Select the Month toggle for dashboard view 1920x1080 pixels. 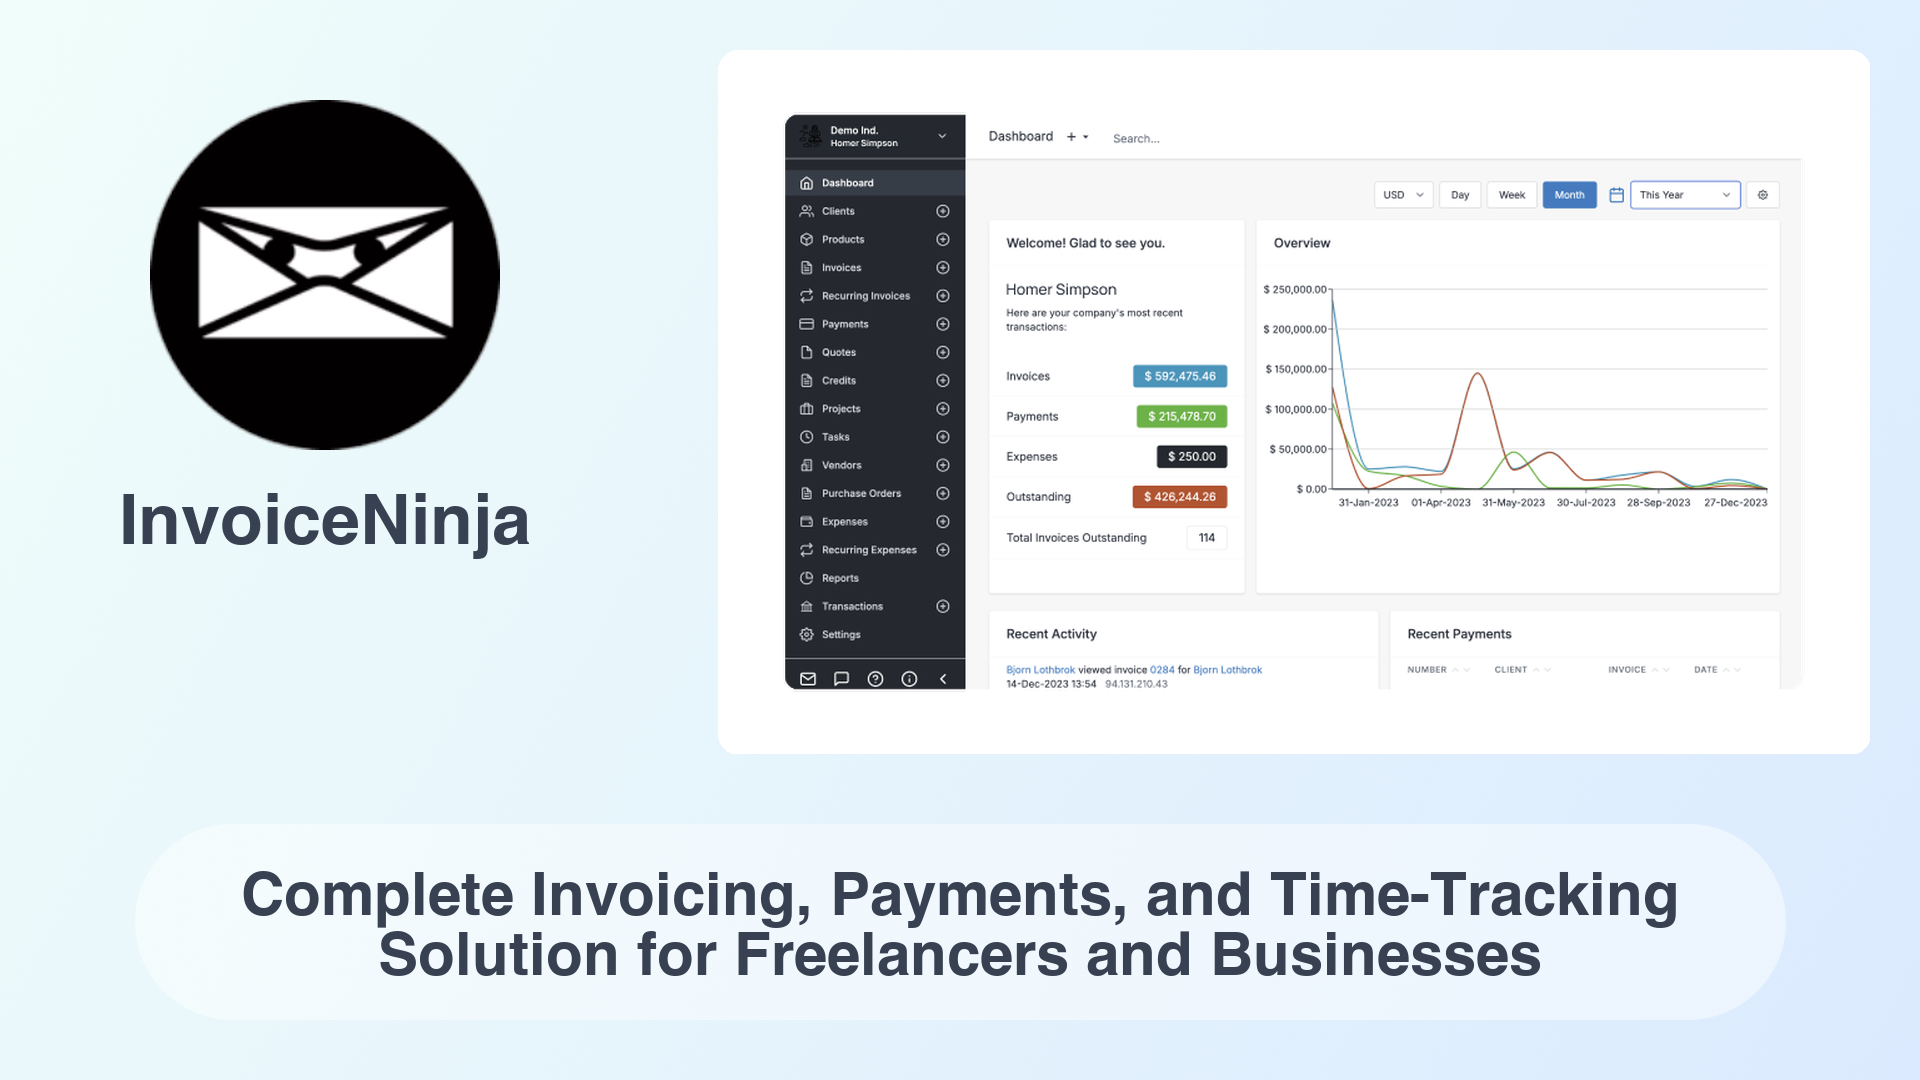click(1569, 195)
